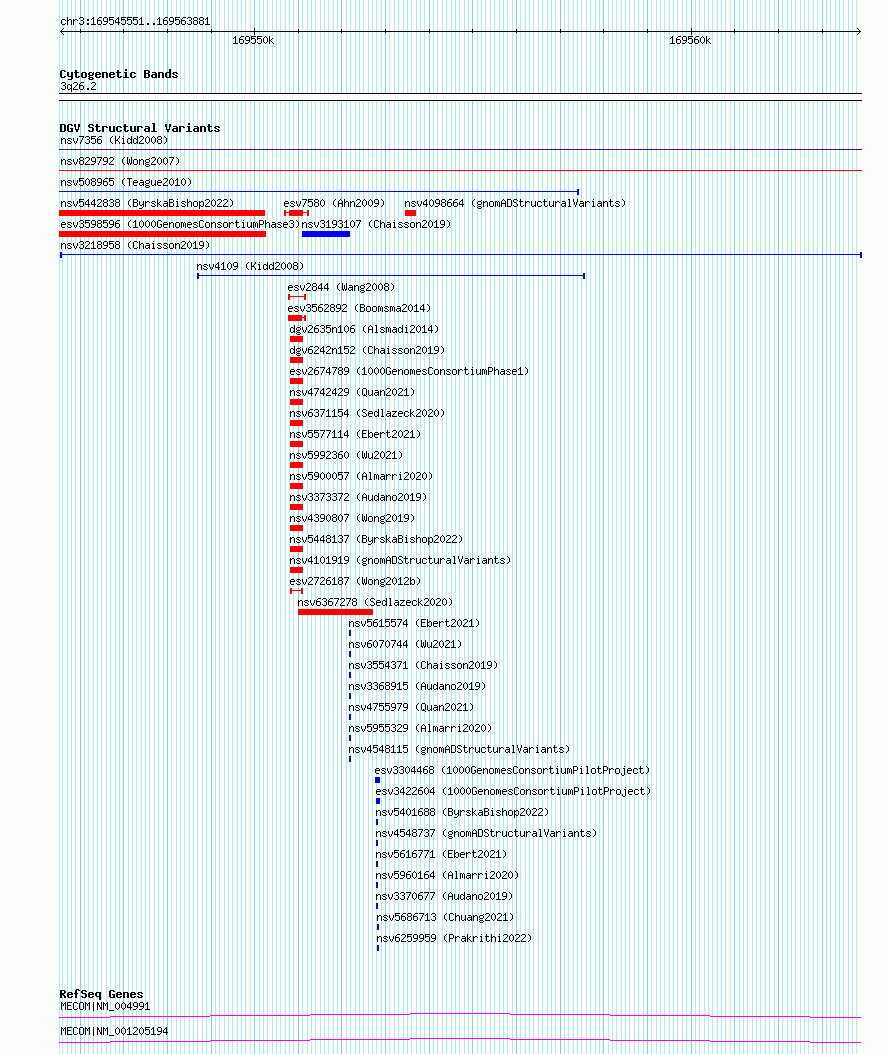The width and height of the screenshot is (890, 1054).
Task: Click nsv4548737 gnomADStructuralVariants label
Action: (x=486, y=834)
